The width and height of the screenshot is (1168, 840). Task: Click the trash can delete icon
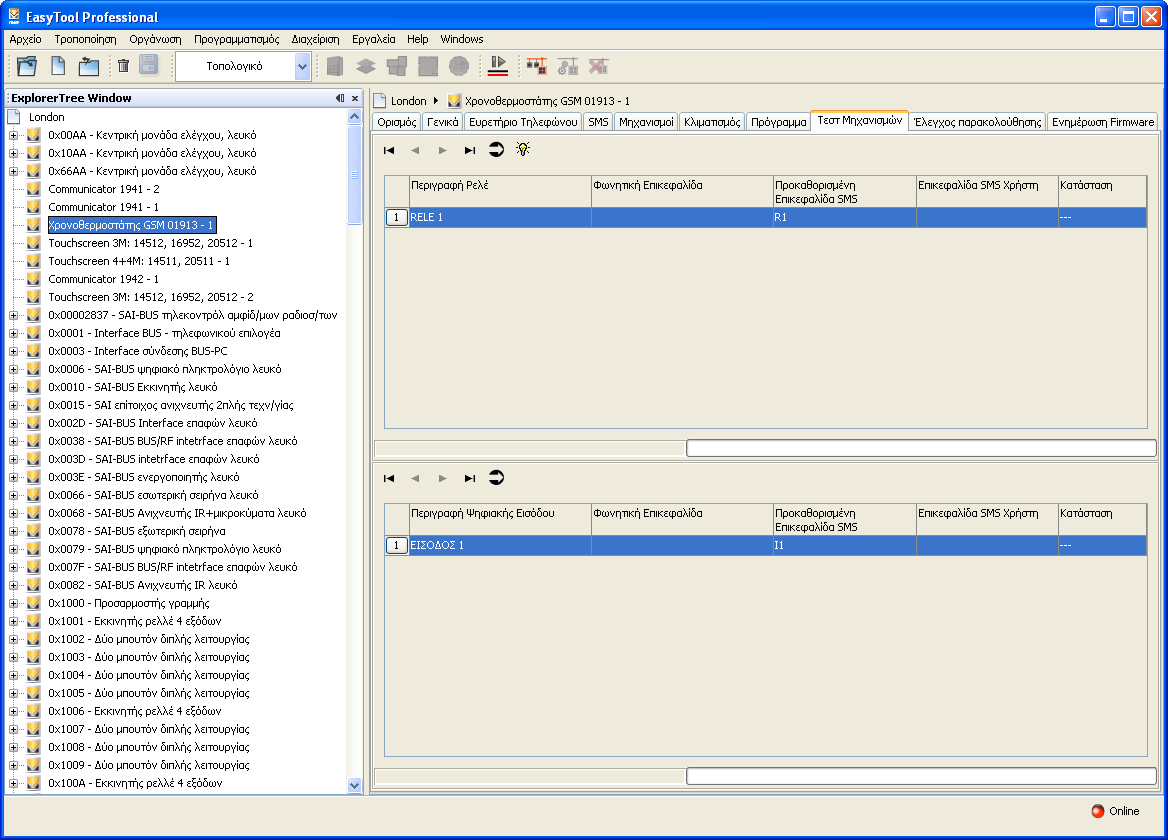124,66
